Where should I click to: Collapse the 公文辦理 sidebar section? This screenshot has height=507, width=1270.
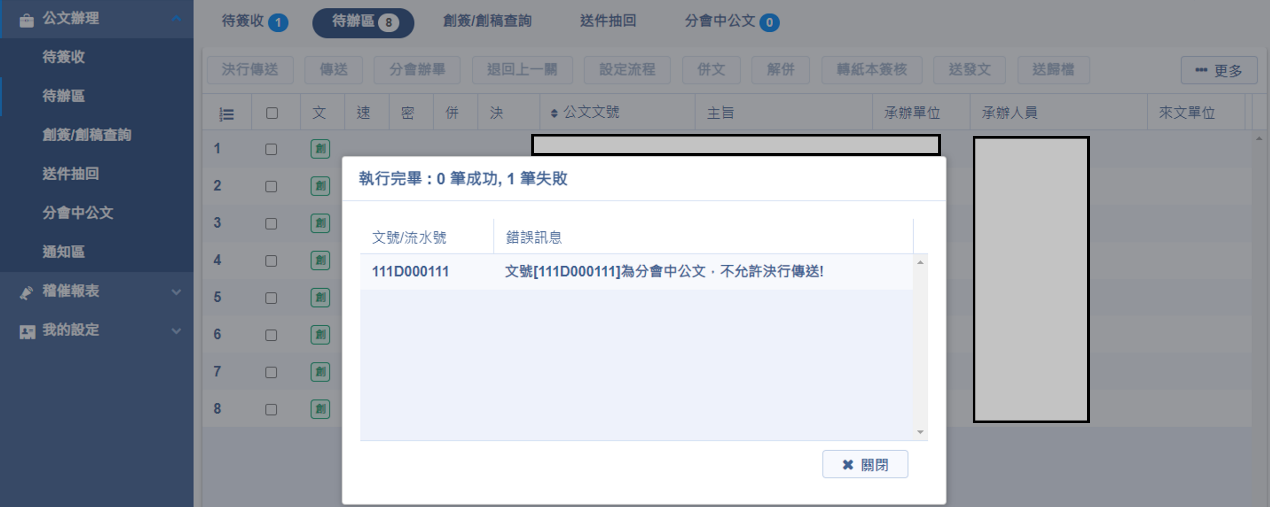coord(176,19)
